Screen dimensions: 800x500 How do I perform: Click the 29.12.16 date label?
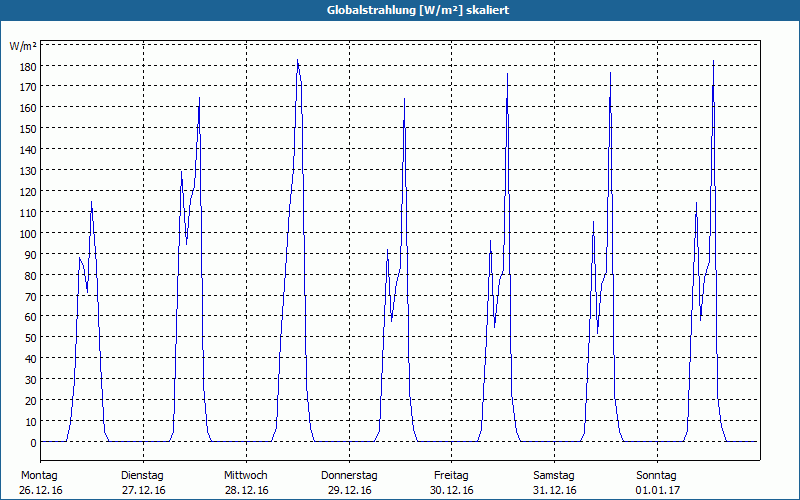pyautogui.click(x=349, y=491)
